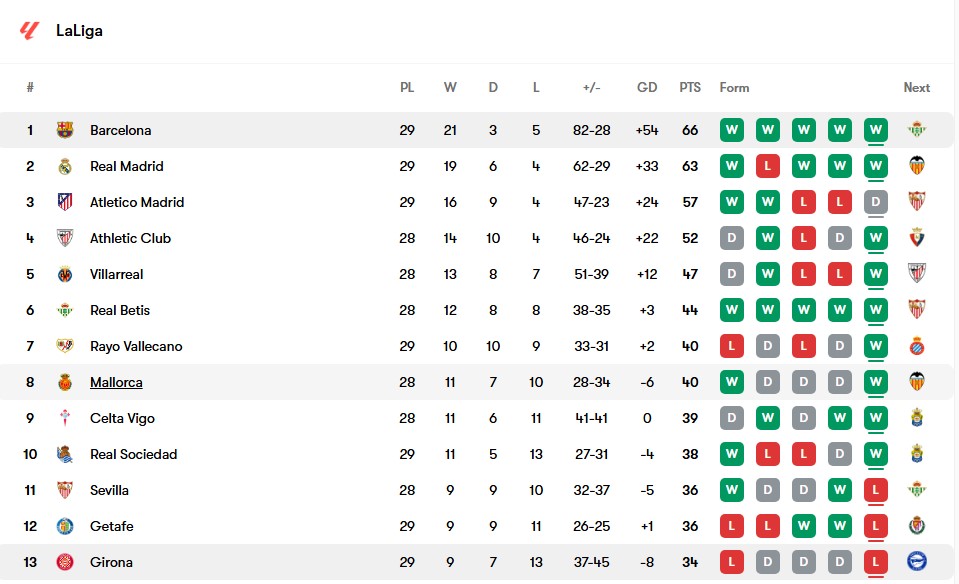Open Barcelona's next opponent Real Betis badge
This screenshot has height=584, width=959.
(x=916, y=130)
